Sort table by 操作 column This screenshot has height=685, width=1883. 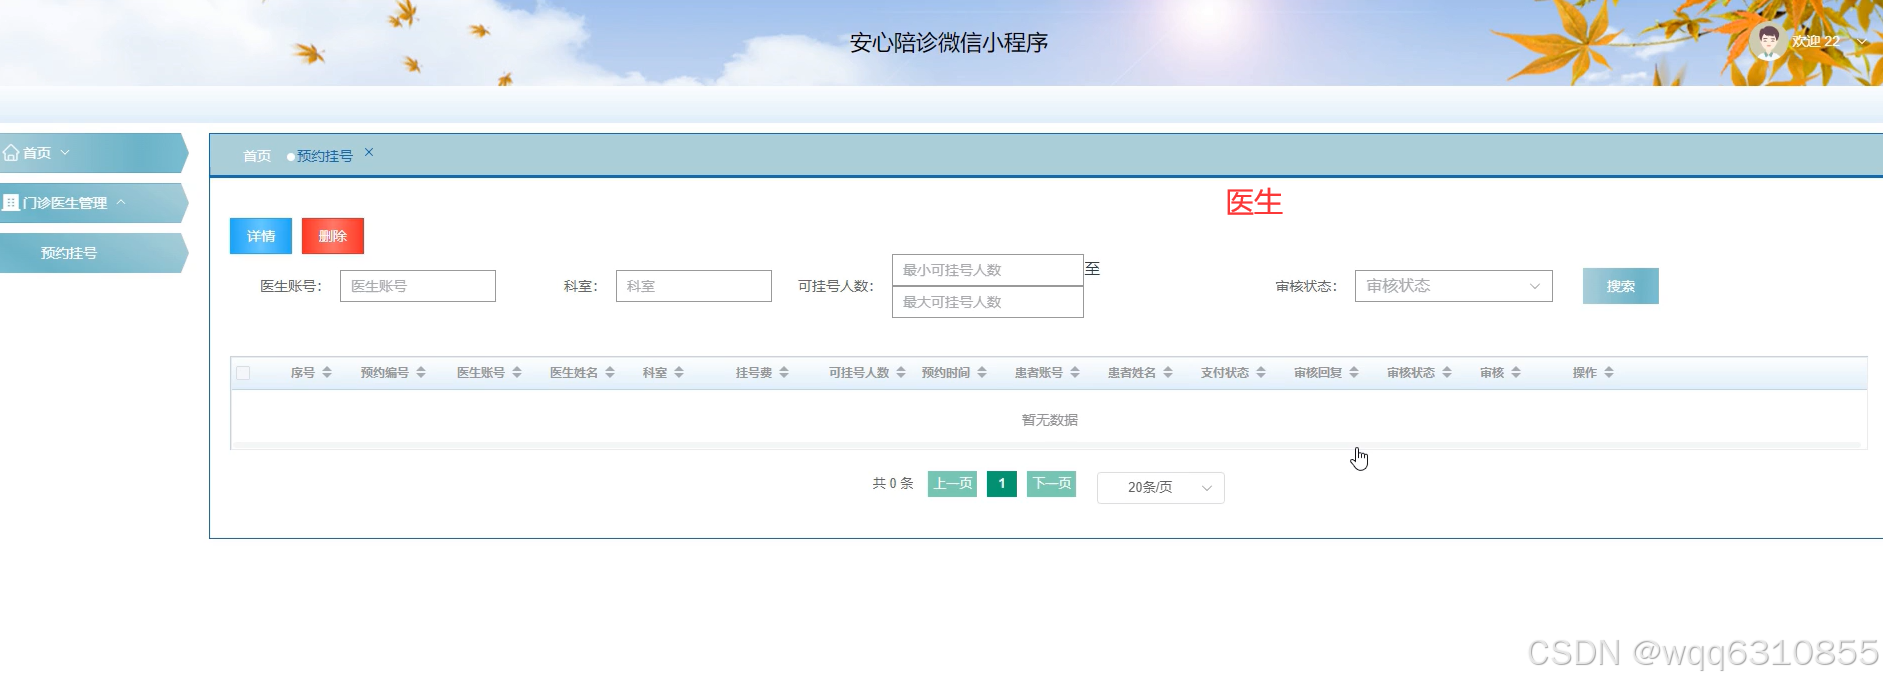1609,373
